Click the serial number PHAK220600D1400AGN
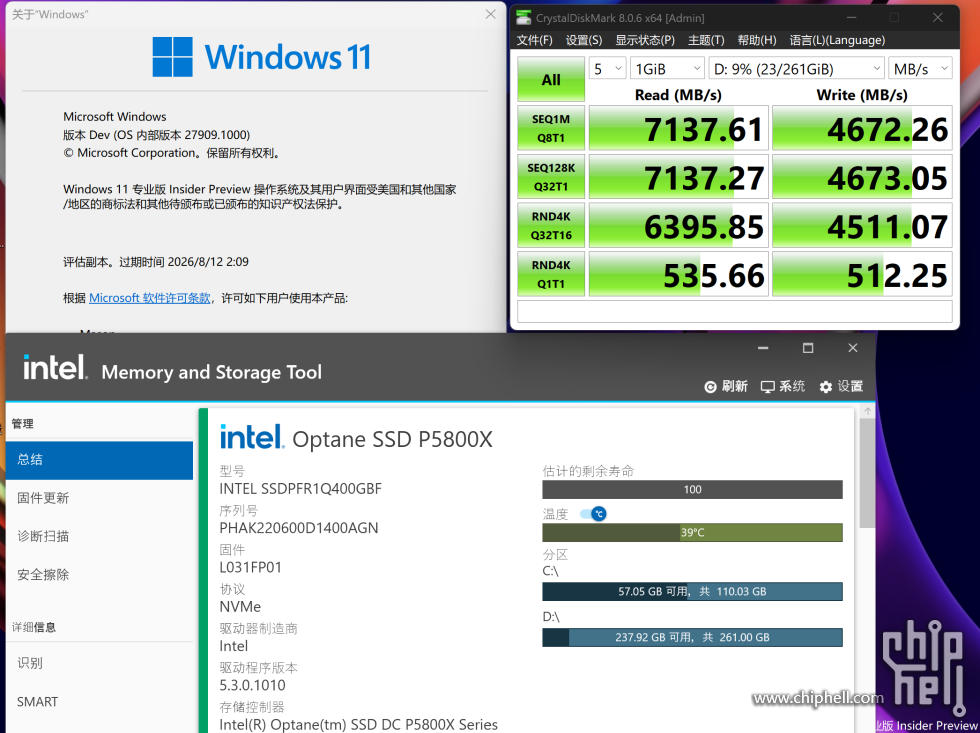Screen dimensions: 980x733 tap(299, 528)
